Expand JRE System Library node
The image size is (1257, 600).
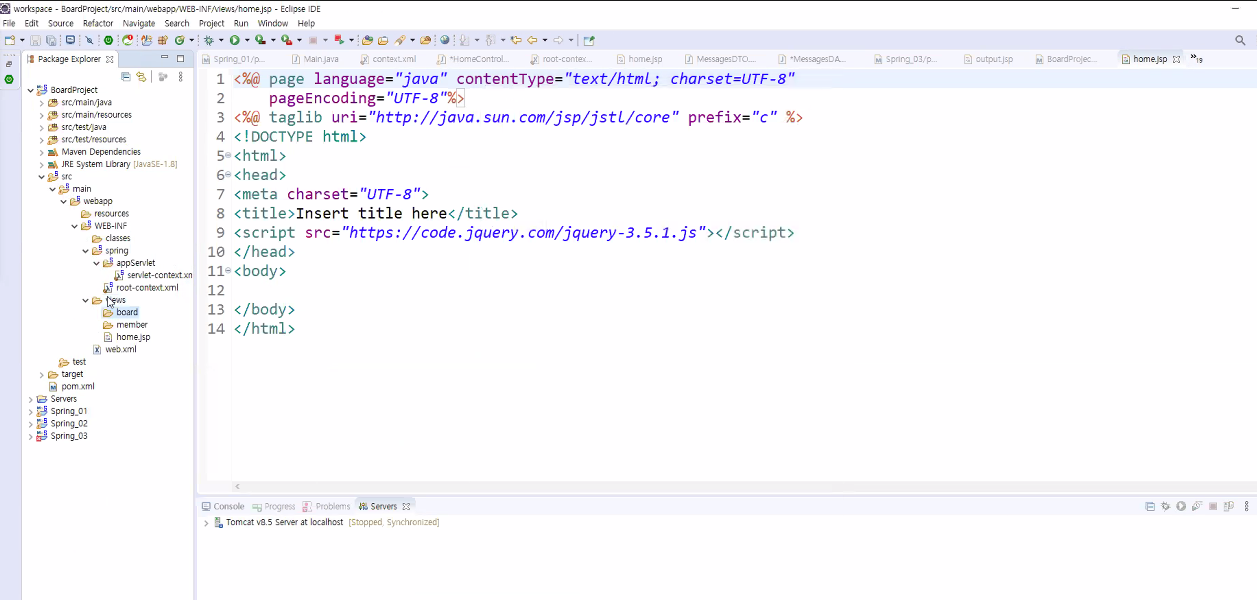[x=41, y=164]
